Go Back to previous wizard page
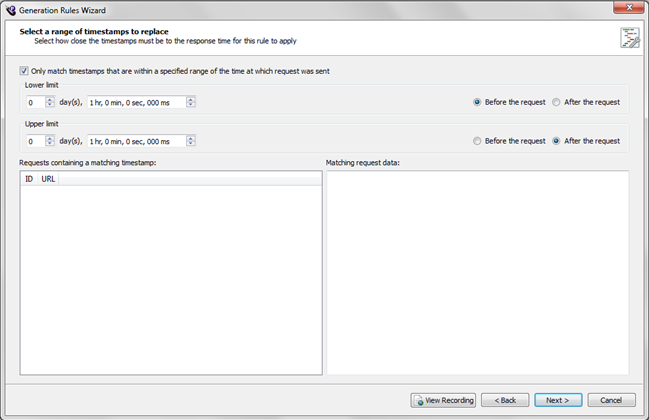Image resolution: width=649 pixels, height=420 pixels. coord(504,400)
